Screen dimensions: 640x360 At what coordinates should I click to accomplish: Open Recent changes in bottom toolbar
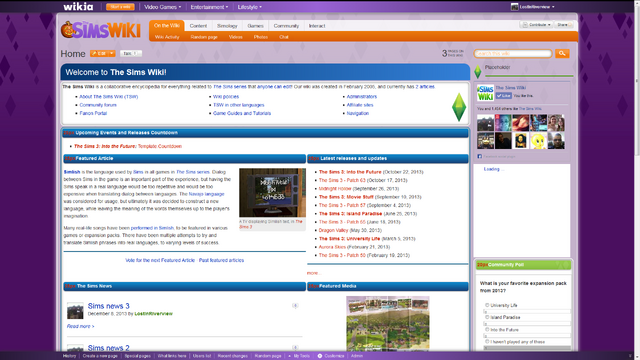[x=233, y=356]
